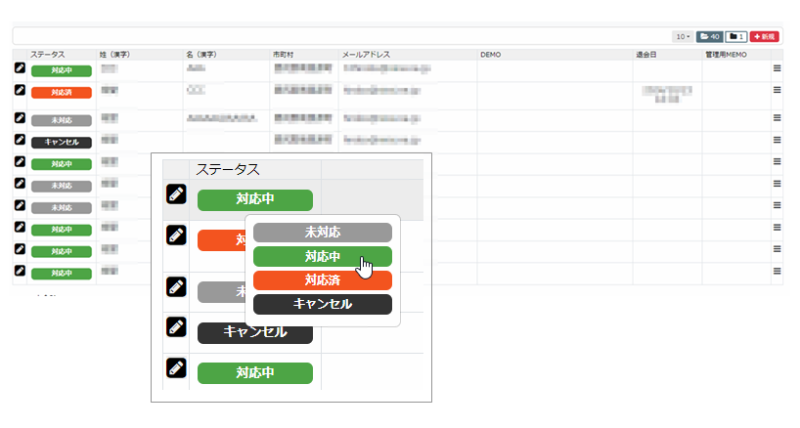800x428 pixels.
Task: Open the status dropdown on the small orange 対応済 badge
Action: (61, 92)
